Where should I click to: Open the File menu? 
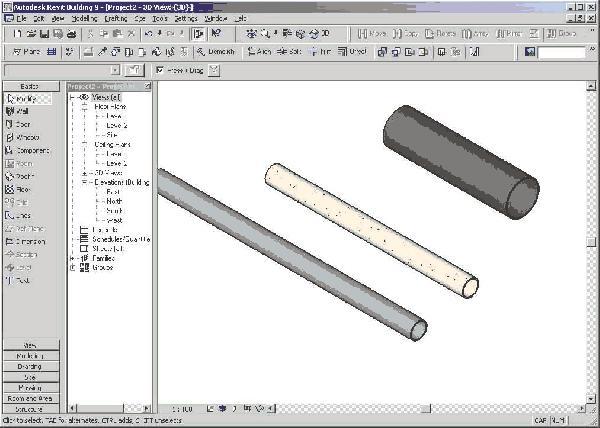click(x=21, y=18)
